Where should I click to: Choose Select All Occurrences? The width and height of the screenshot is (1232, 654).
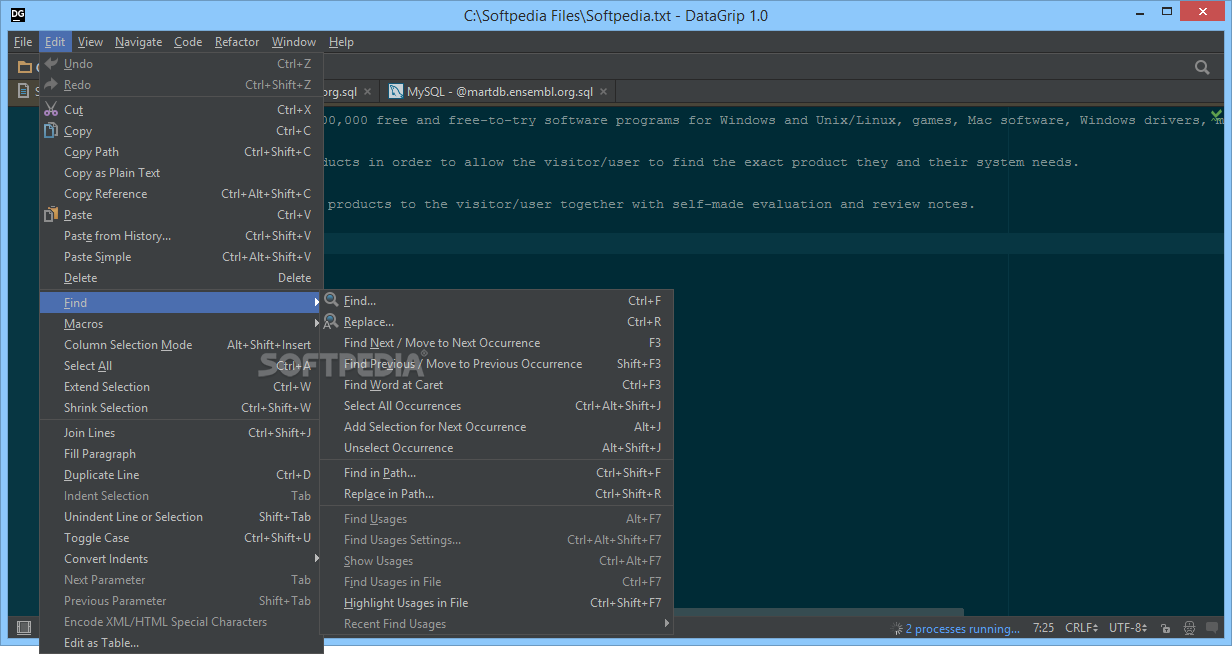click(497, 405)
